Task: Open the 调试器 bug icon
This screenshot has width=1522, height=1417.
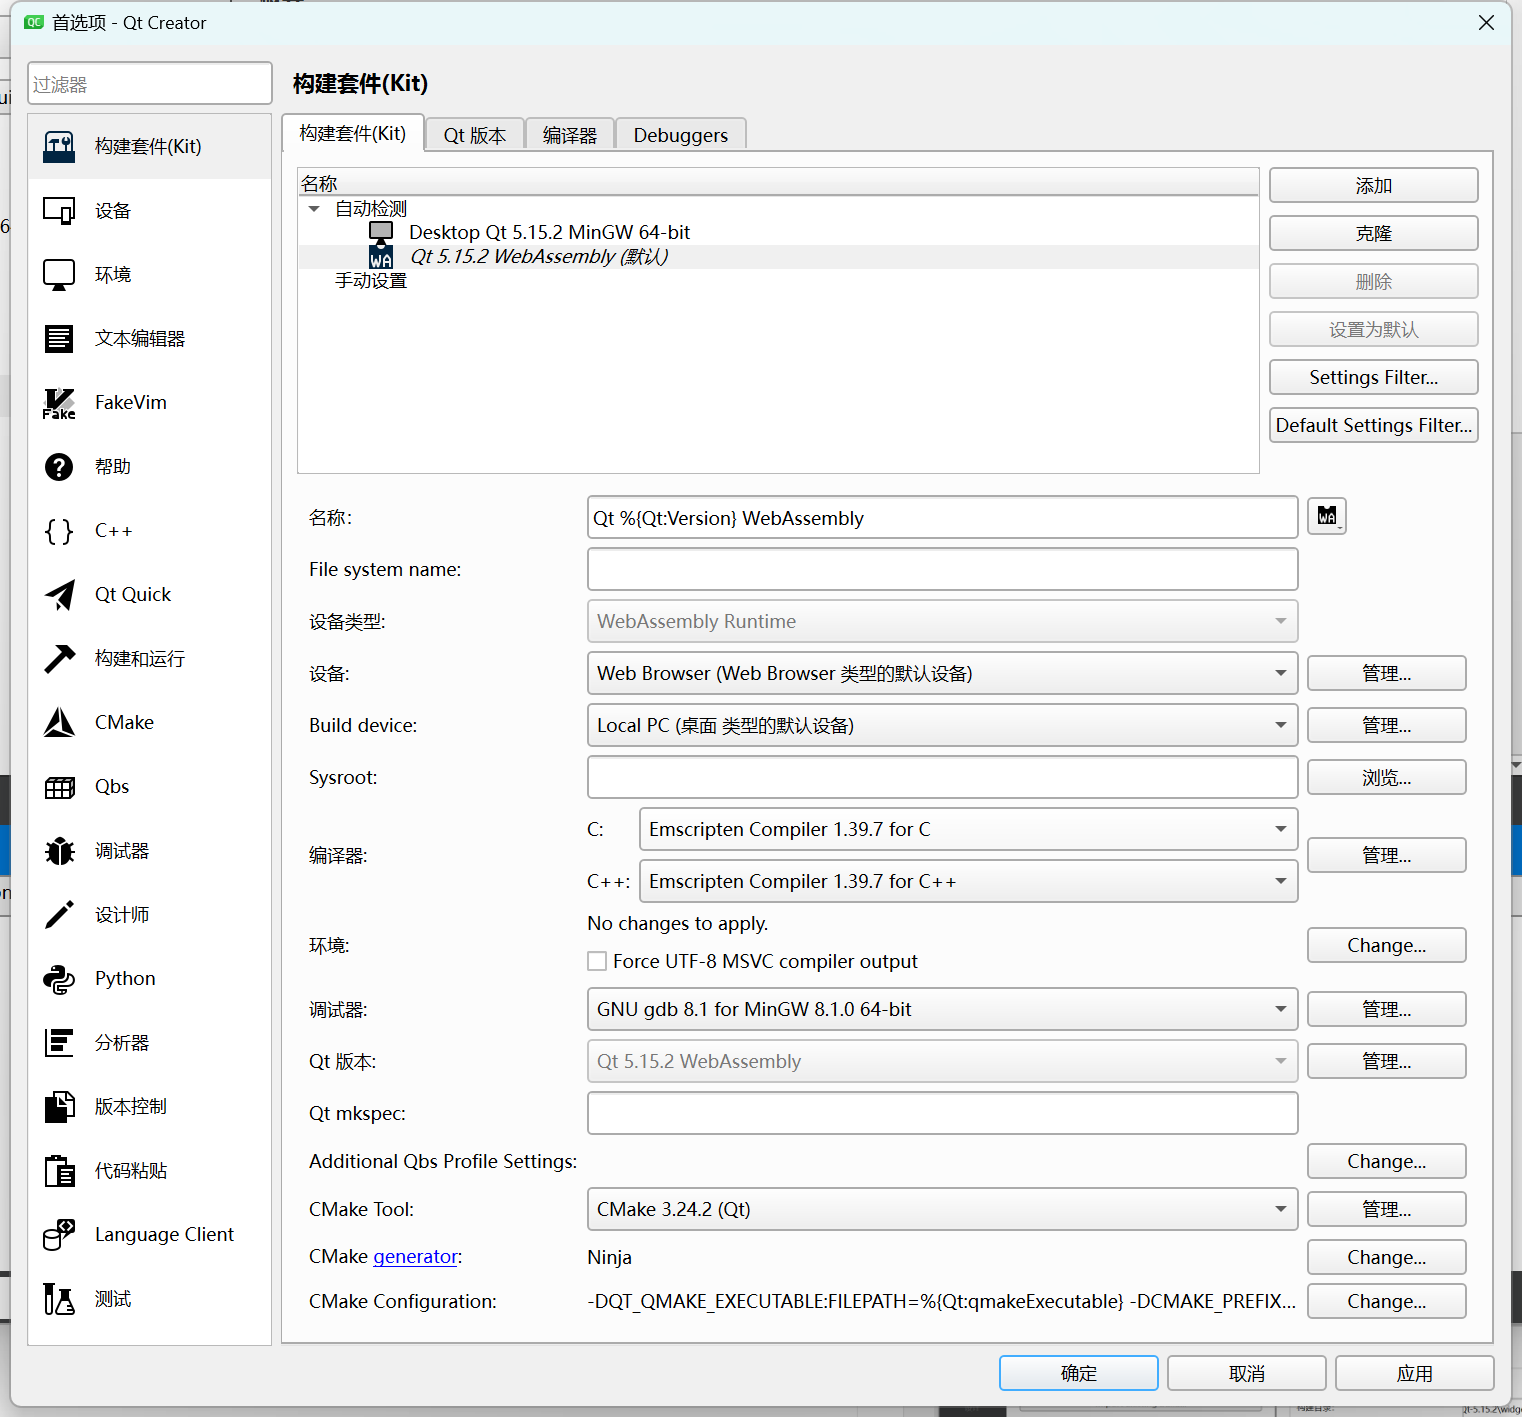Action: click(x=59, y=851)
